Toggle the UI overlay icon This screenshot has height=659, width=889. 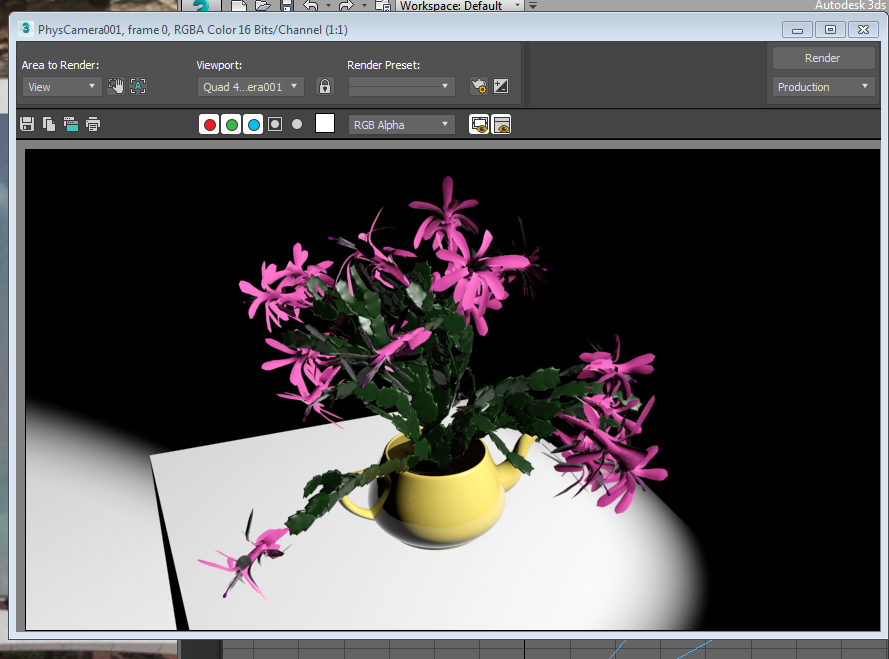pos(479,124)
